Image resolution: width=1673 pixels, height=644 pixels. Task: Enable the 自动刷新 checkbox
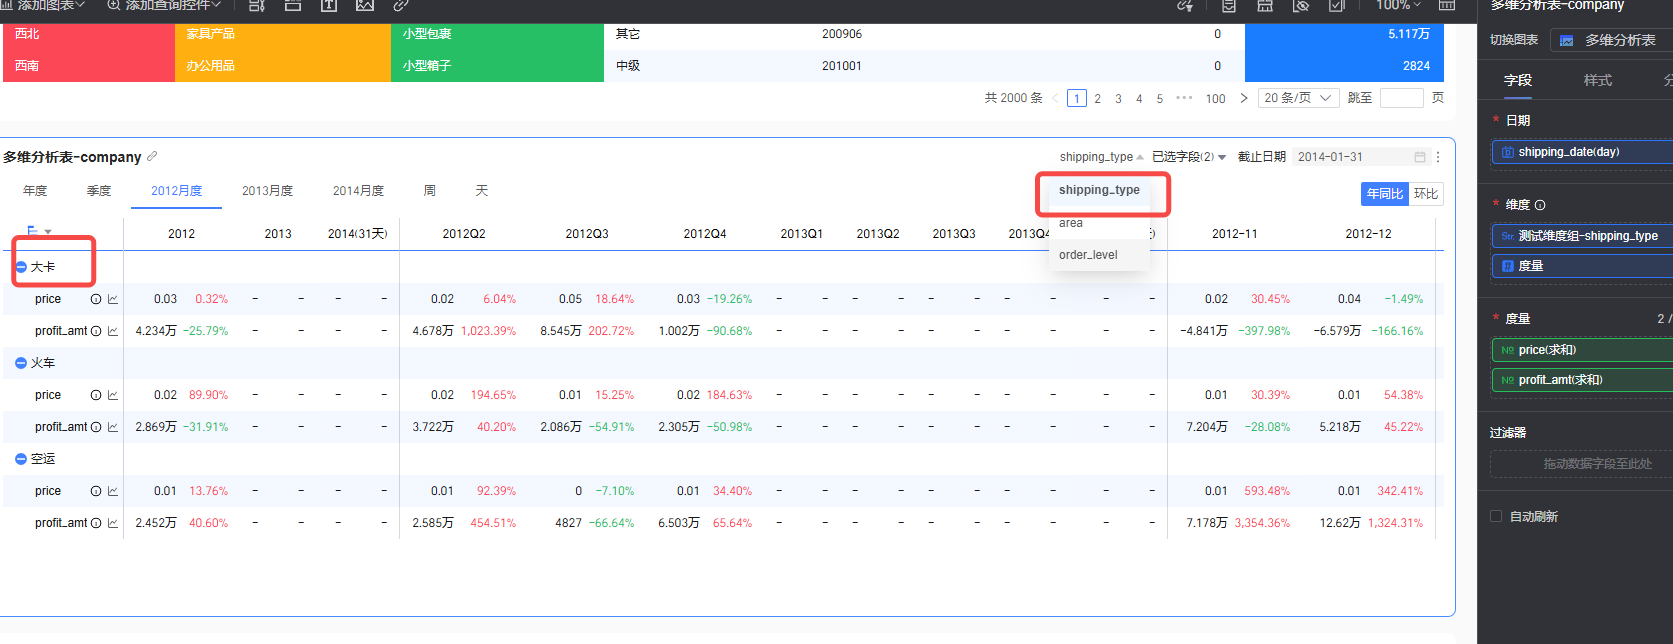1496,517
